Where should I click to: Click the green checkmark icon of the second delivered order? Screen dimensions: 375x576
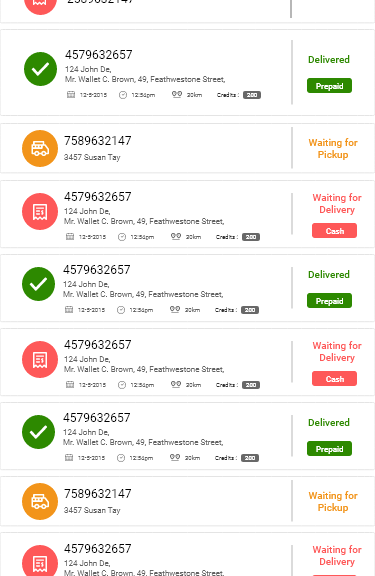click(x=39, y=284)
